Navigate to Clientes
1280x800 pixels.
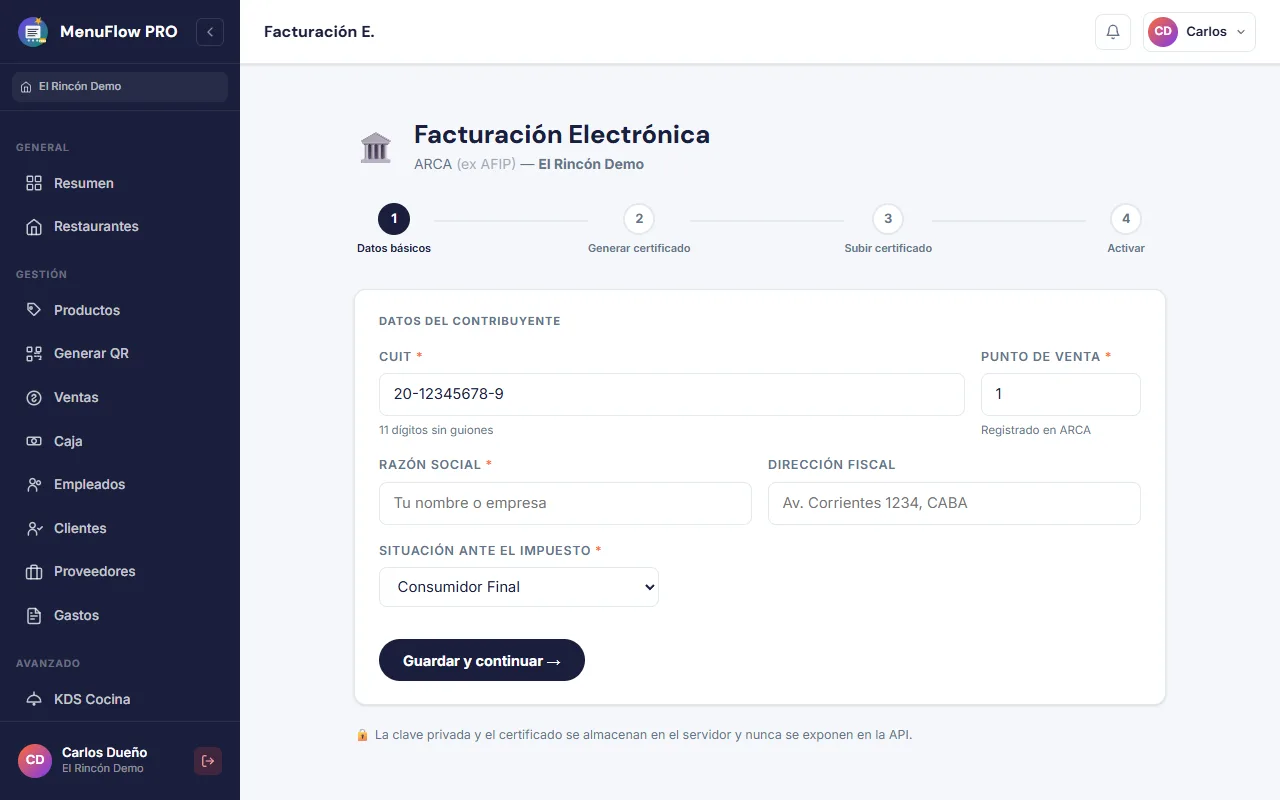[120, 528]
